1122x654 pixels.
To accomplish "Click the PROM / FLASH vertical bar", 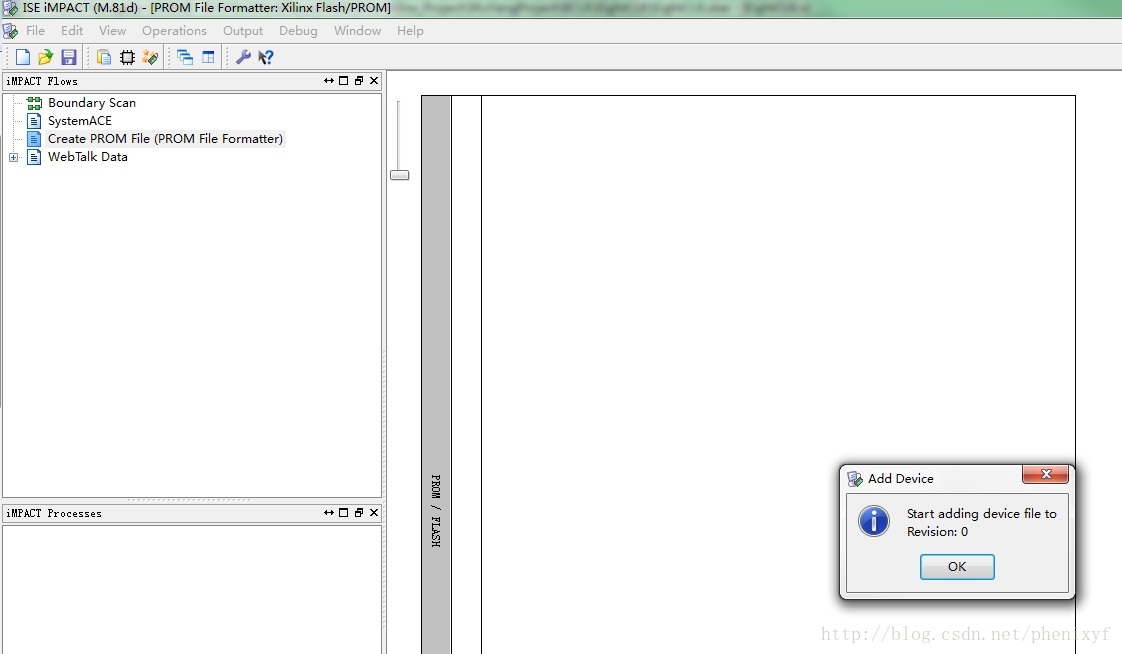I will [x=436, y=375].
